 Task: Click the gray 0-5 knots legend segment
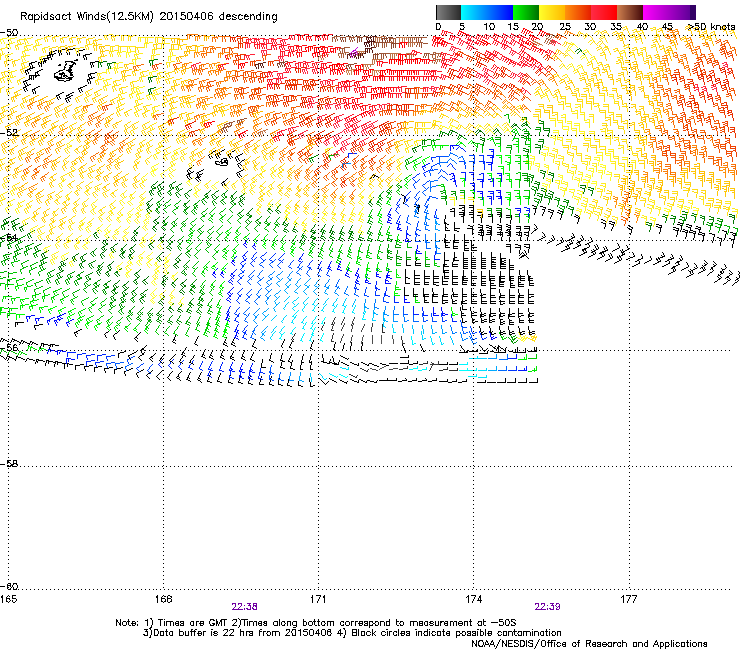tap(448, 12)
